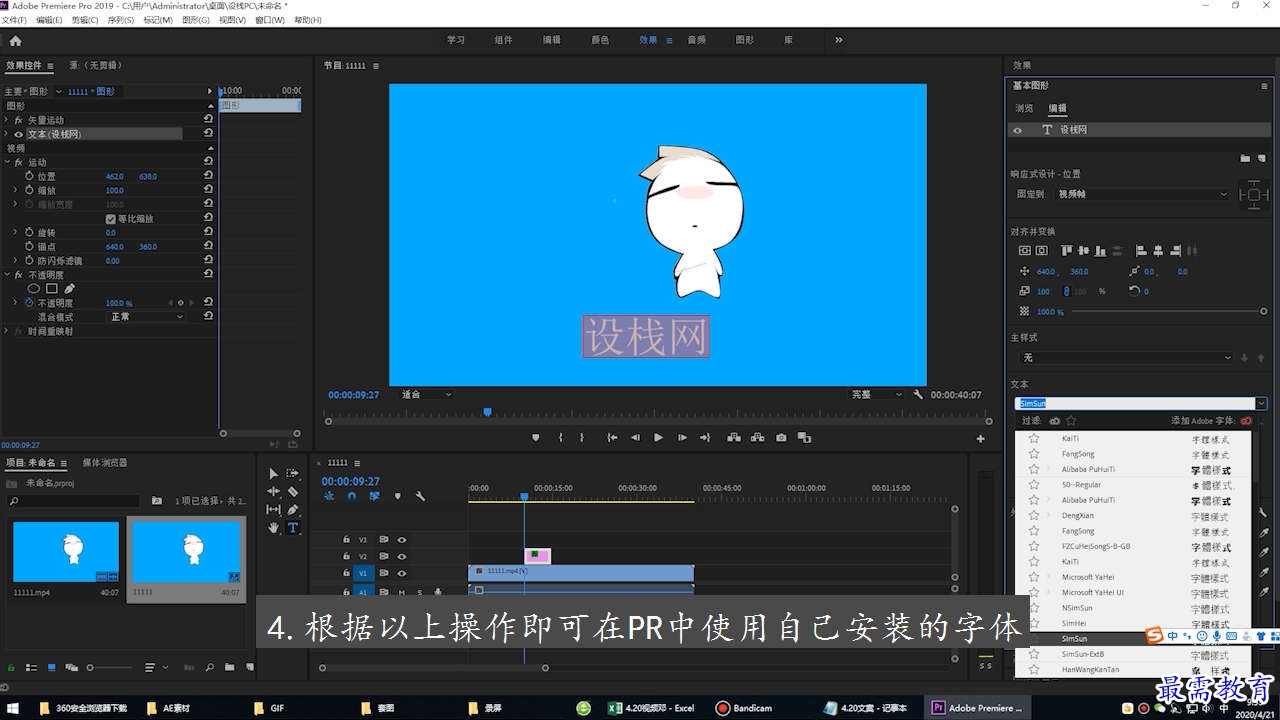1280x720 pixels.
Task: Create an ellipse mask under Opacity
Action: [33, 289]
